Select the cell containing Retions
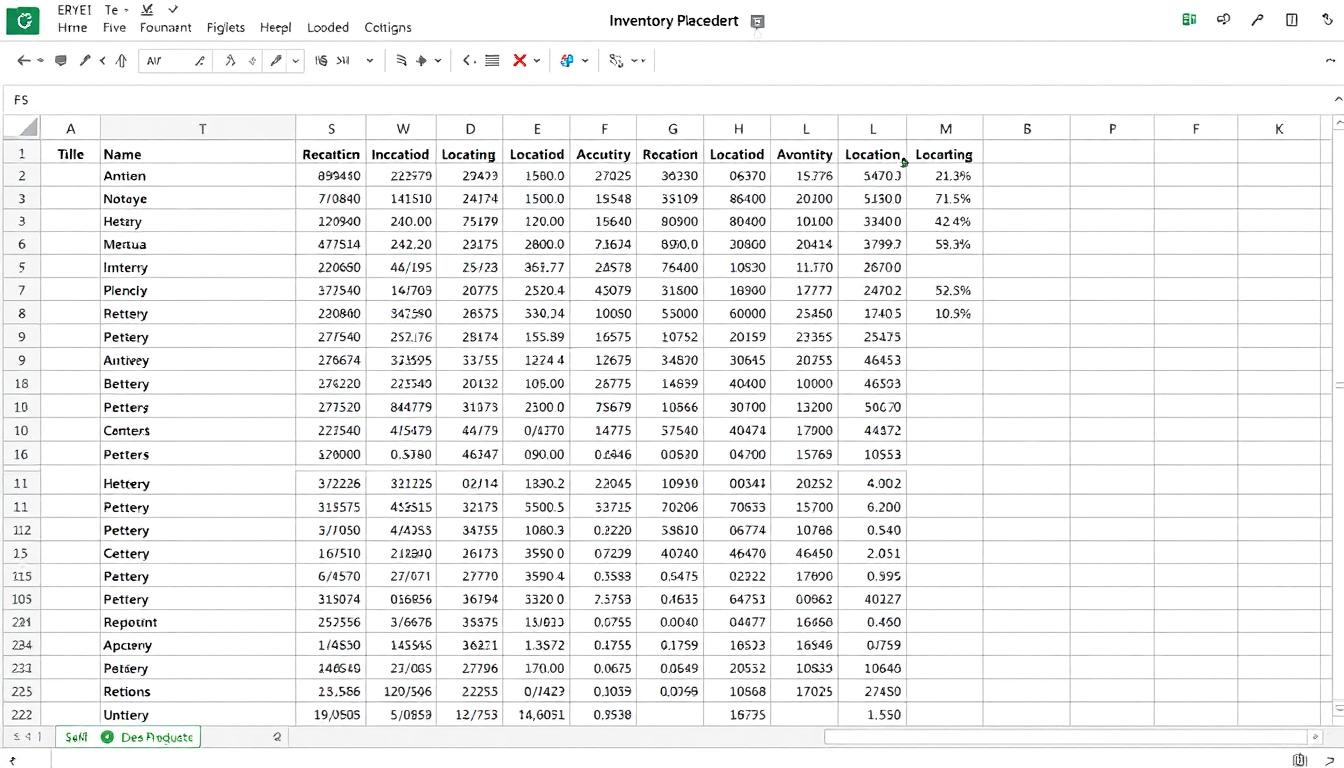This screenshot has height=768, width=1344. point(198,691)
